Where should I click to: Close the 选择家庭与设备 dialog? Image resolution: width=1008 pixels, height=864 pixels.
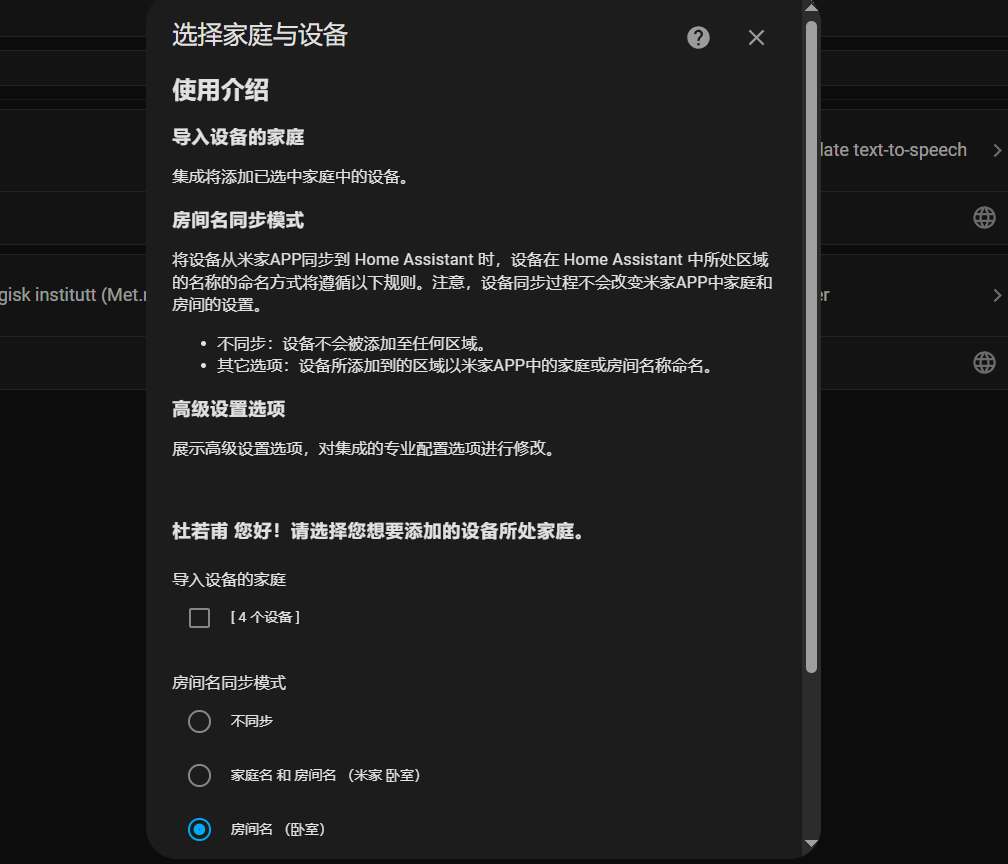click(756, 38)
